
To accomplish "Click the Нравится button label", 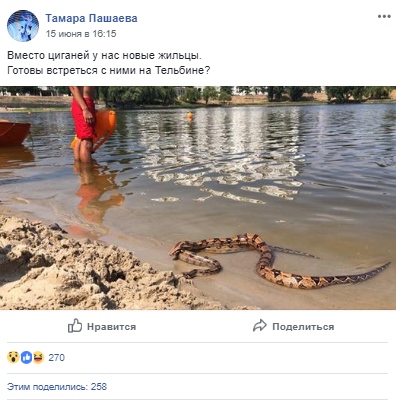I will [111, 327].
